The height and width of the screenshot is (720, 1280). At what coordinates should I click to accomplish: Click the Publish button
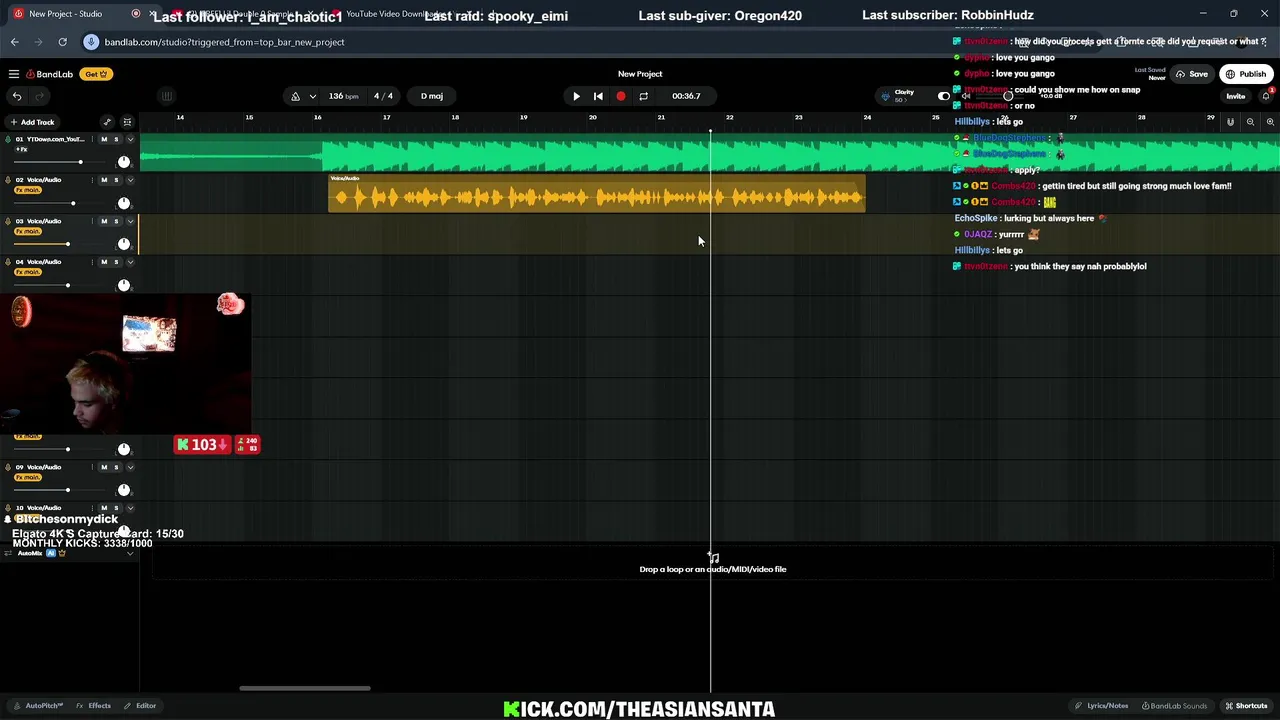pos(1246,74)
